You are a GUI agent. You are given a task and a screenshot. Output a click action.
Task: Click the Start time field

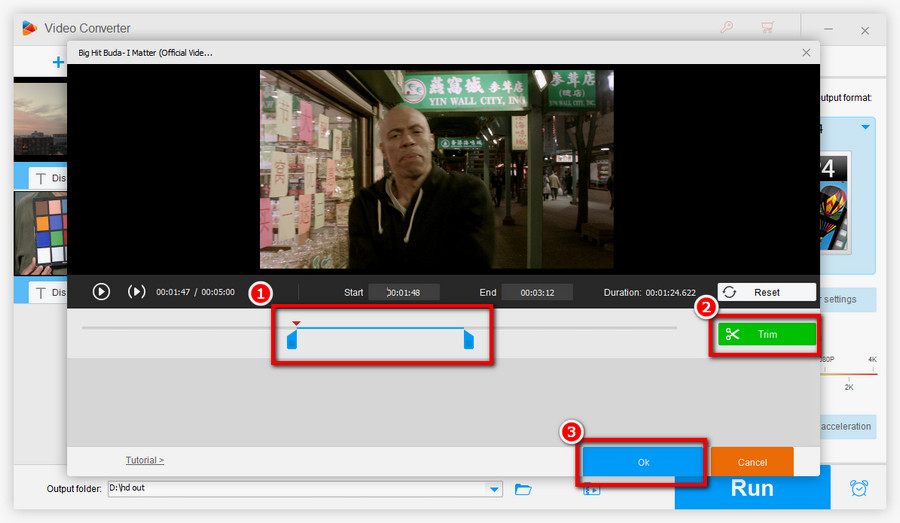pyautogui.click(x=404, y=292)
